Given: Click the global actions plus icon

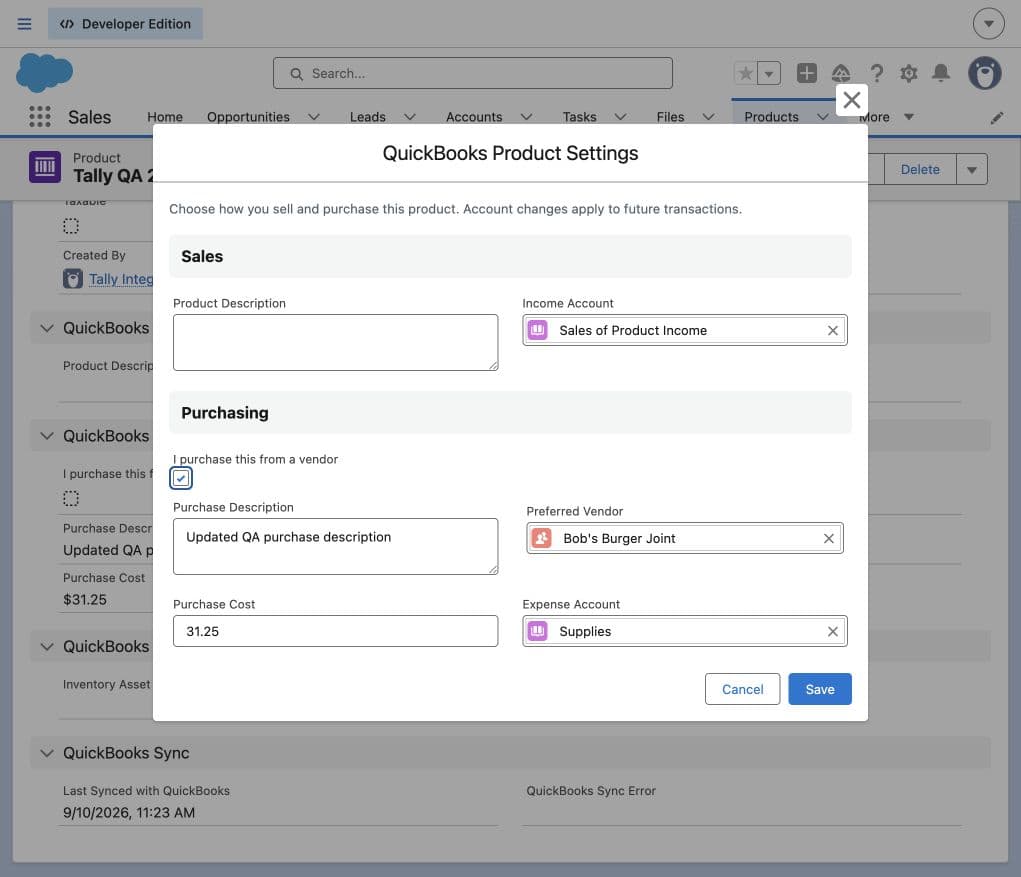Looking at the screenshot, I should point(807,73).
